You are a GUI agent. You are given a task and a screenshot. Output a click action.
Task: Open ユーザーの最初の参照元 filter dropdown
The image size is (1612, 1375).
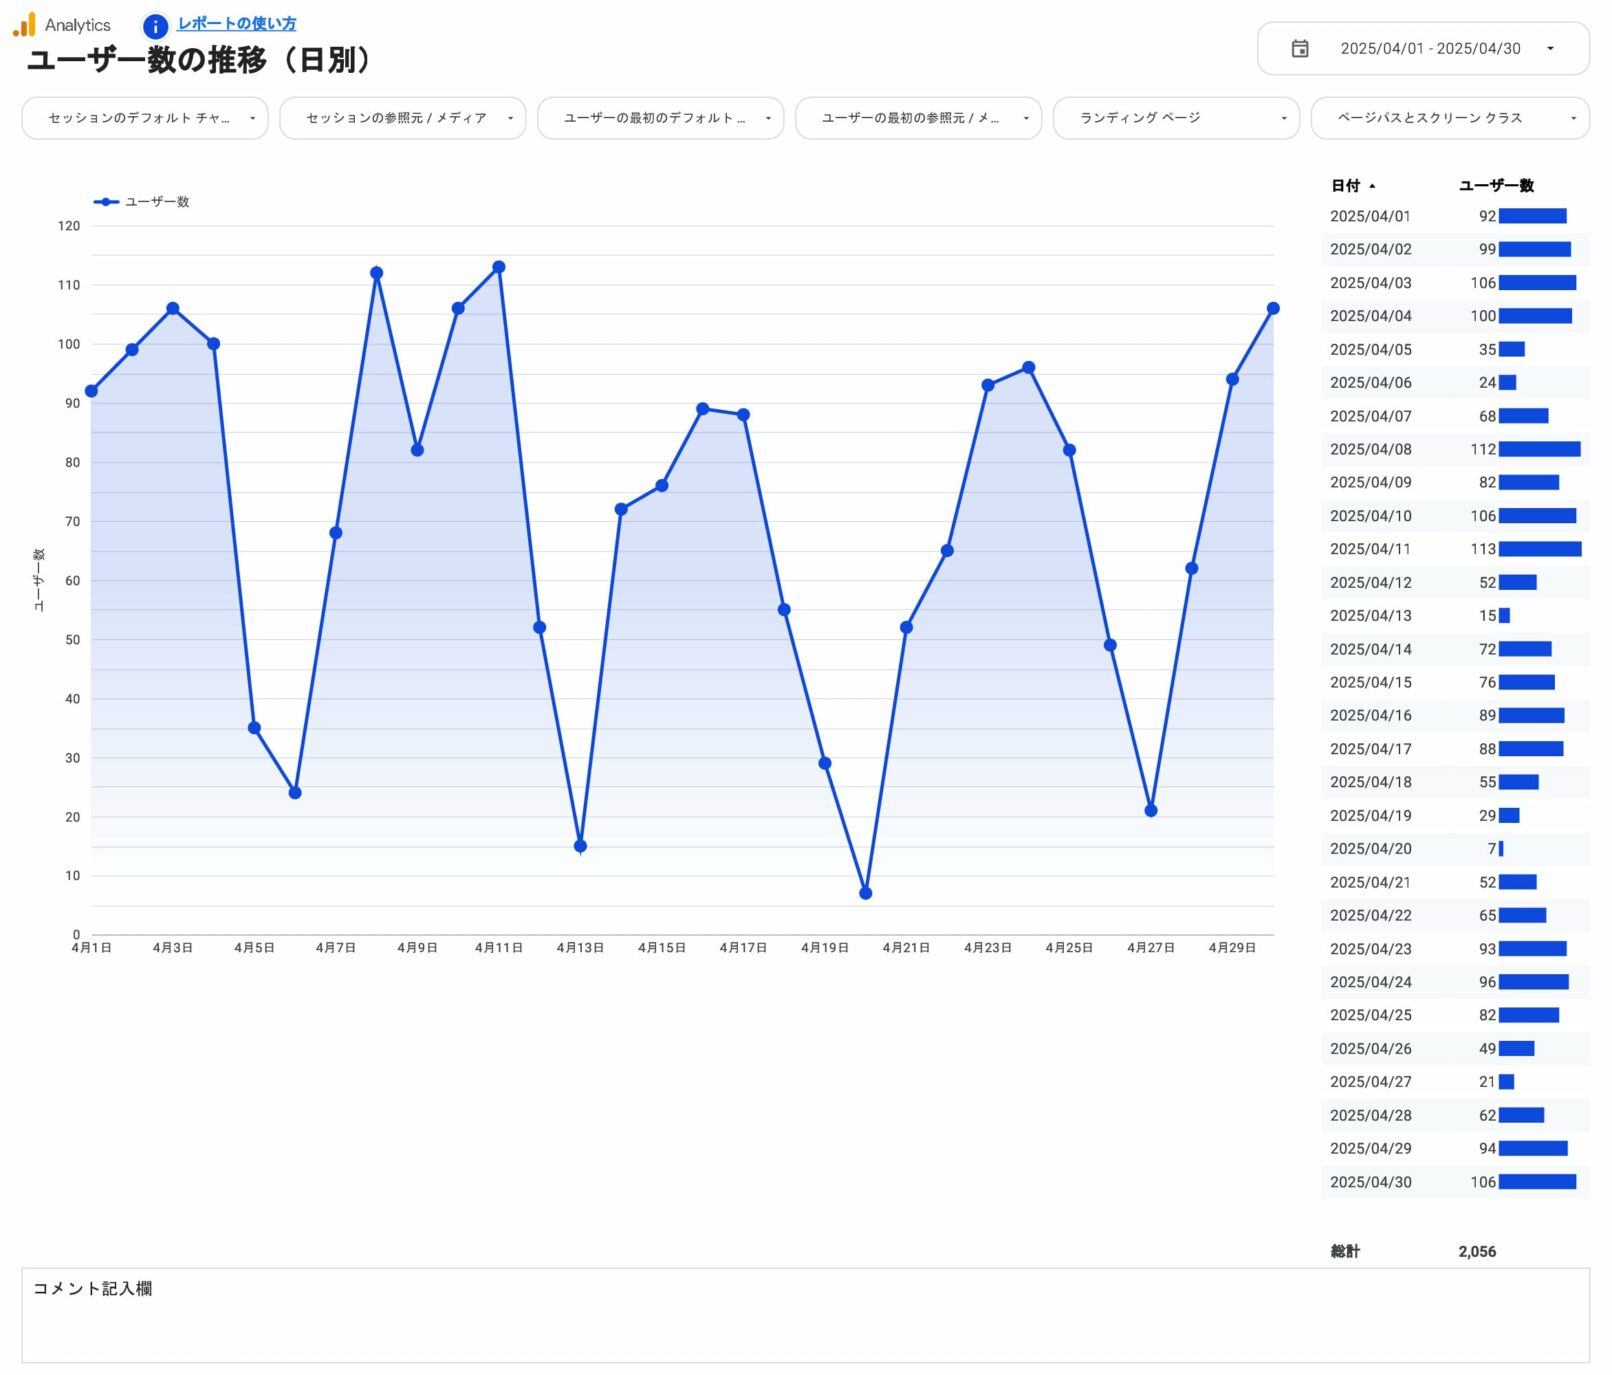point(918,118)
